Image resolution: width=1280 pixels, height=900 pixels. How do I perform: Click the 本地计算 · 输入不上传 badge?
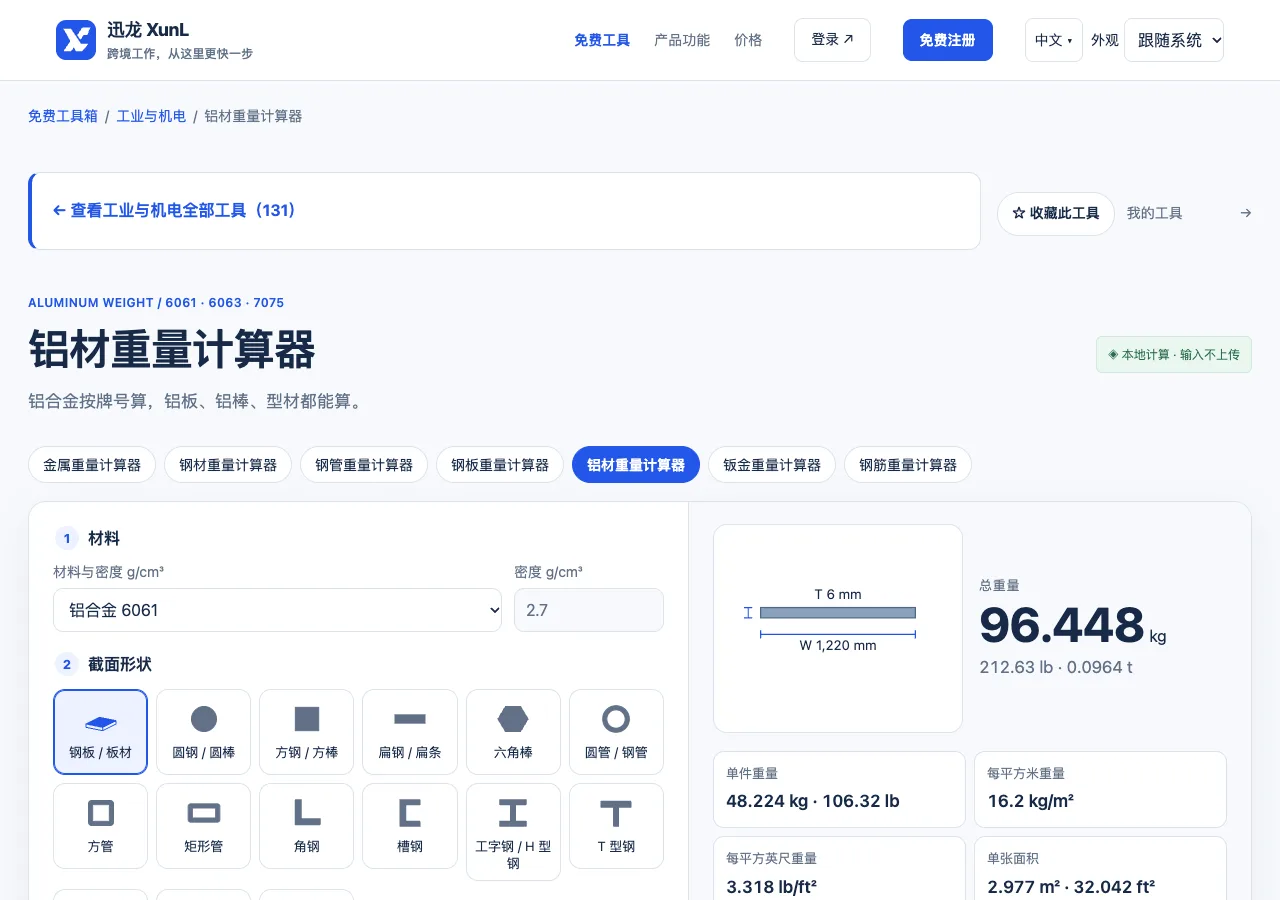[x=1174, y=355]
